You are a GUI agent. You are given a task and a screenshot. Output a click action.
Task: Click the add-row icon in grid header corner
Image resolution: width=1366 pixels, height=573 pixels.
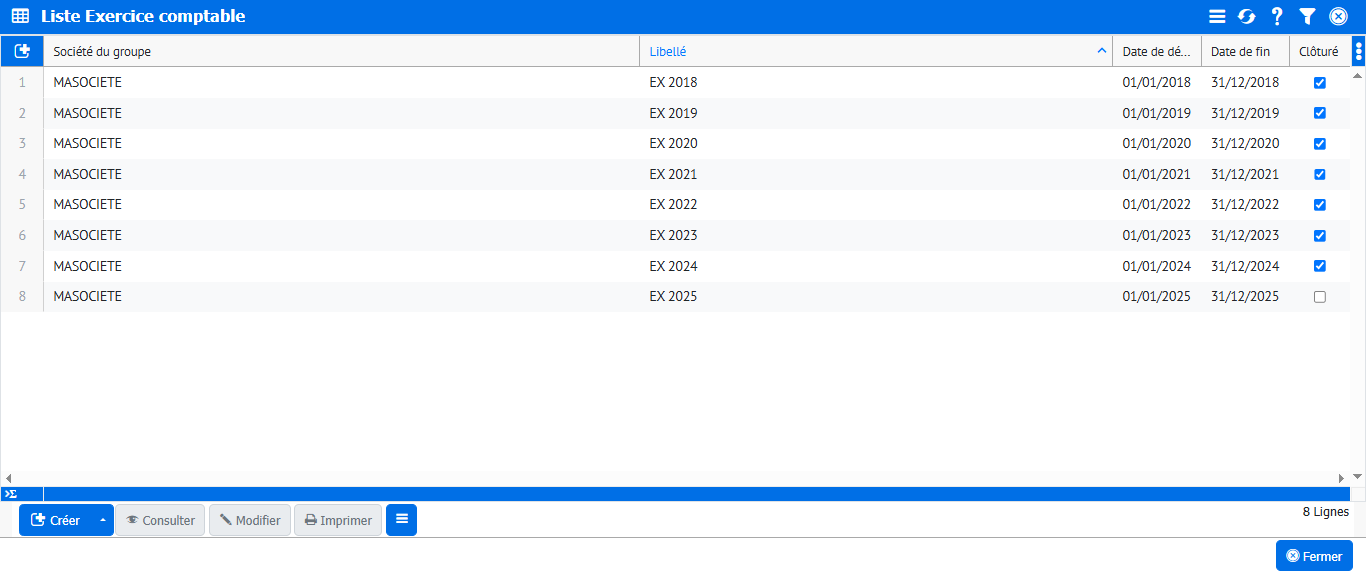pos(22,51)
